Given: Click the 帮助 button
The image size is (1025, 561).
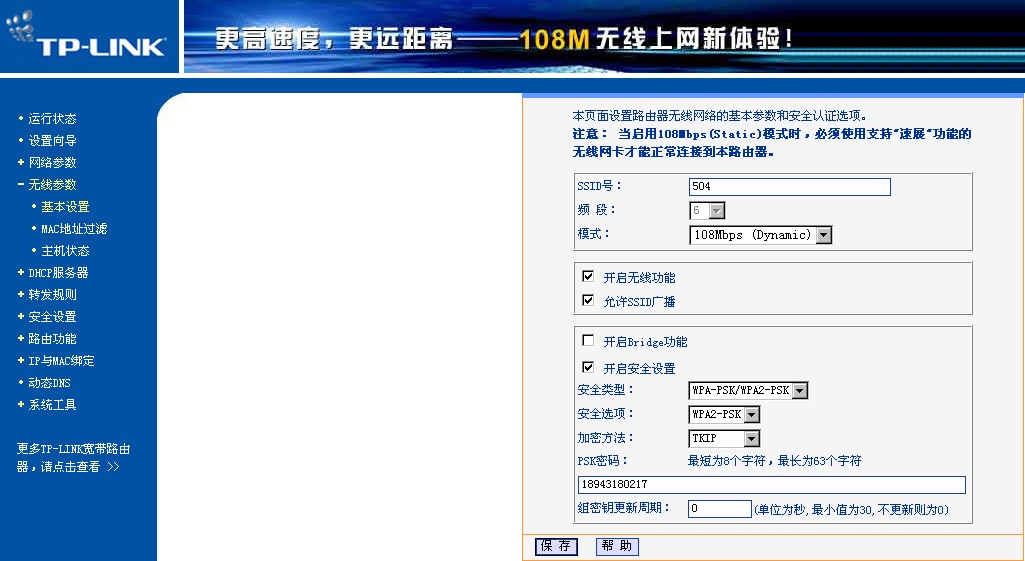Looking at the screenshot, I should click(x=617, y=546).
